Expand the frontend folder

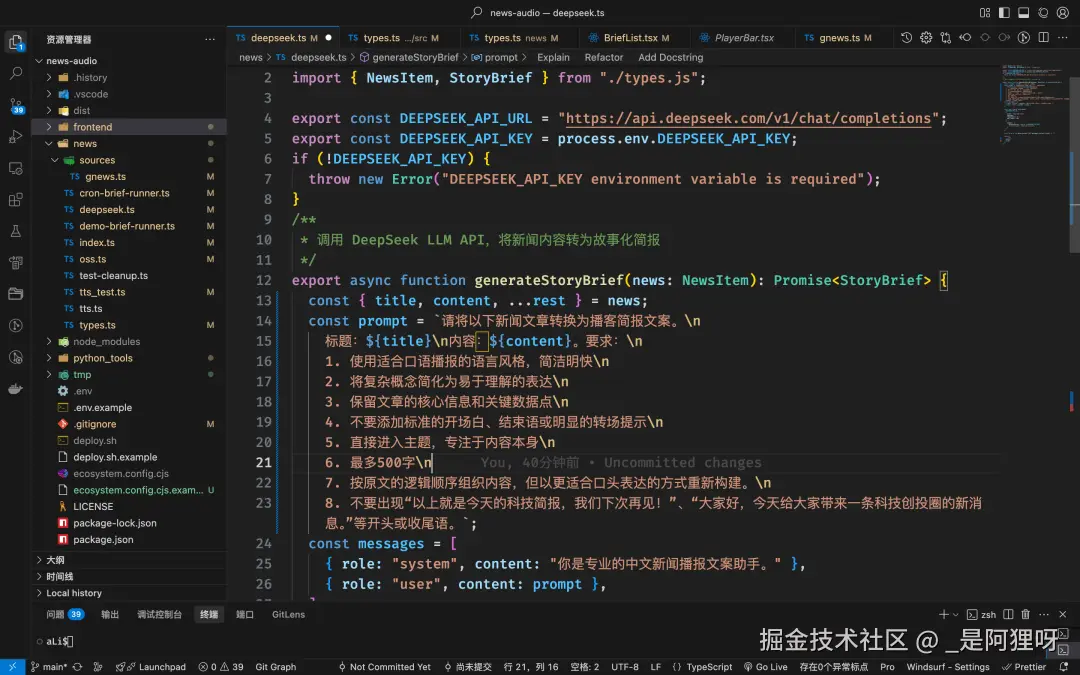[49, 127]
